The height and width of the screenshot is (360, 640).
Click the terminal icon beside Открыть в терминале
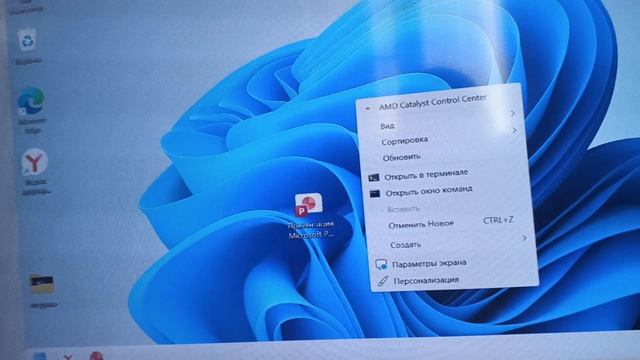(x=373, y=178)
